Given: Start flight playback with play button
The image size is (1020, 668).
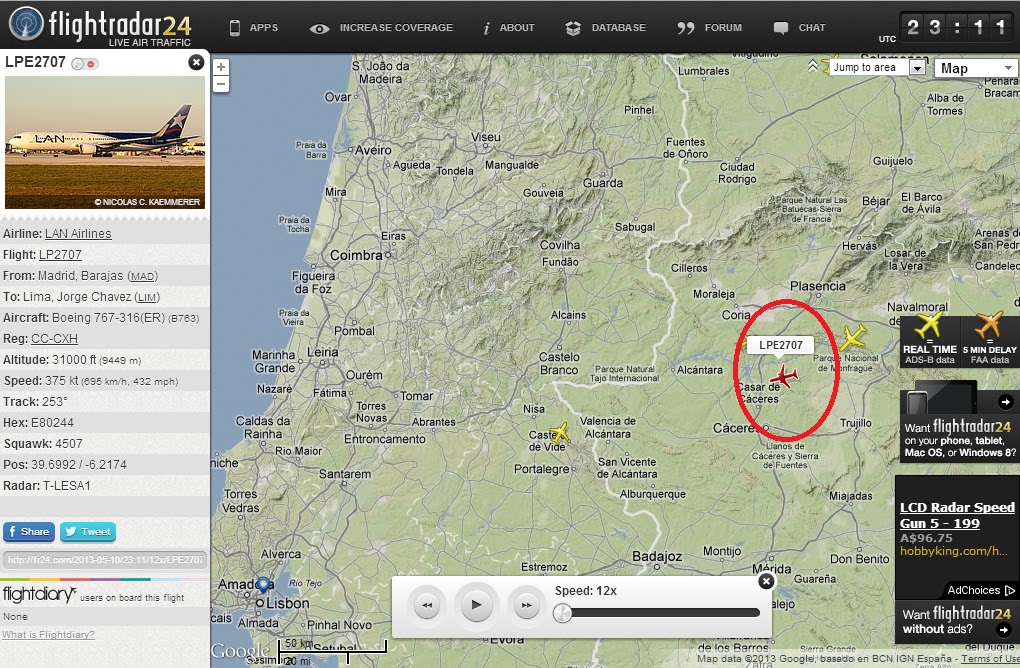Looking at the screenshot, I should (x=476, y=605).
